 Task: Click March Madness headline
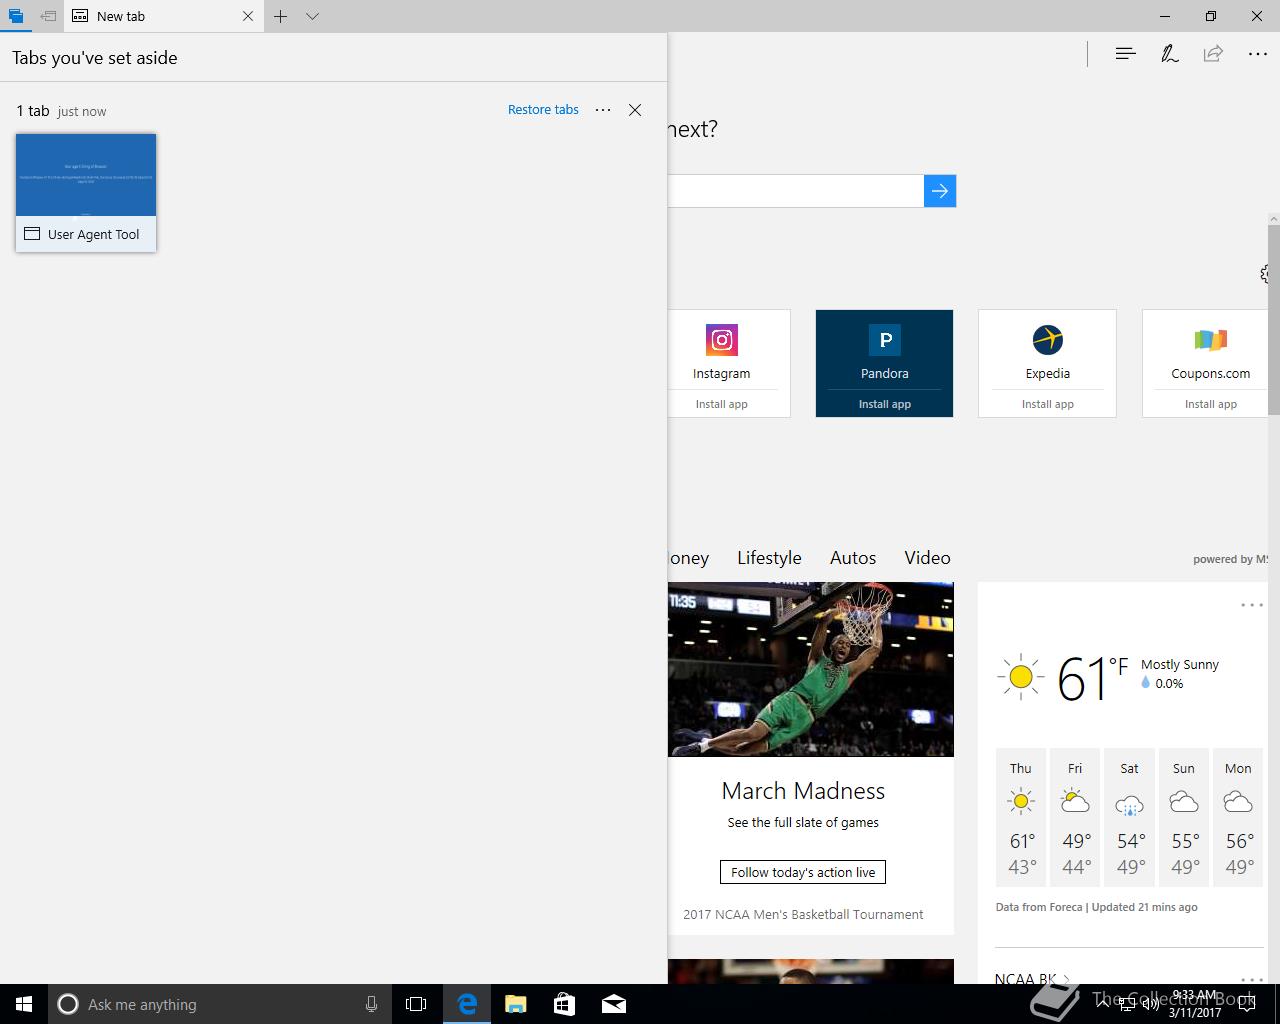point(803,791)
